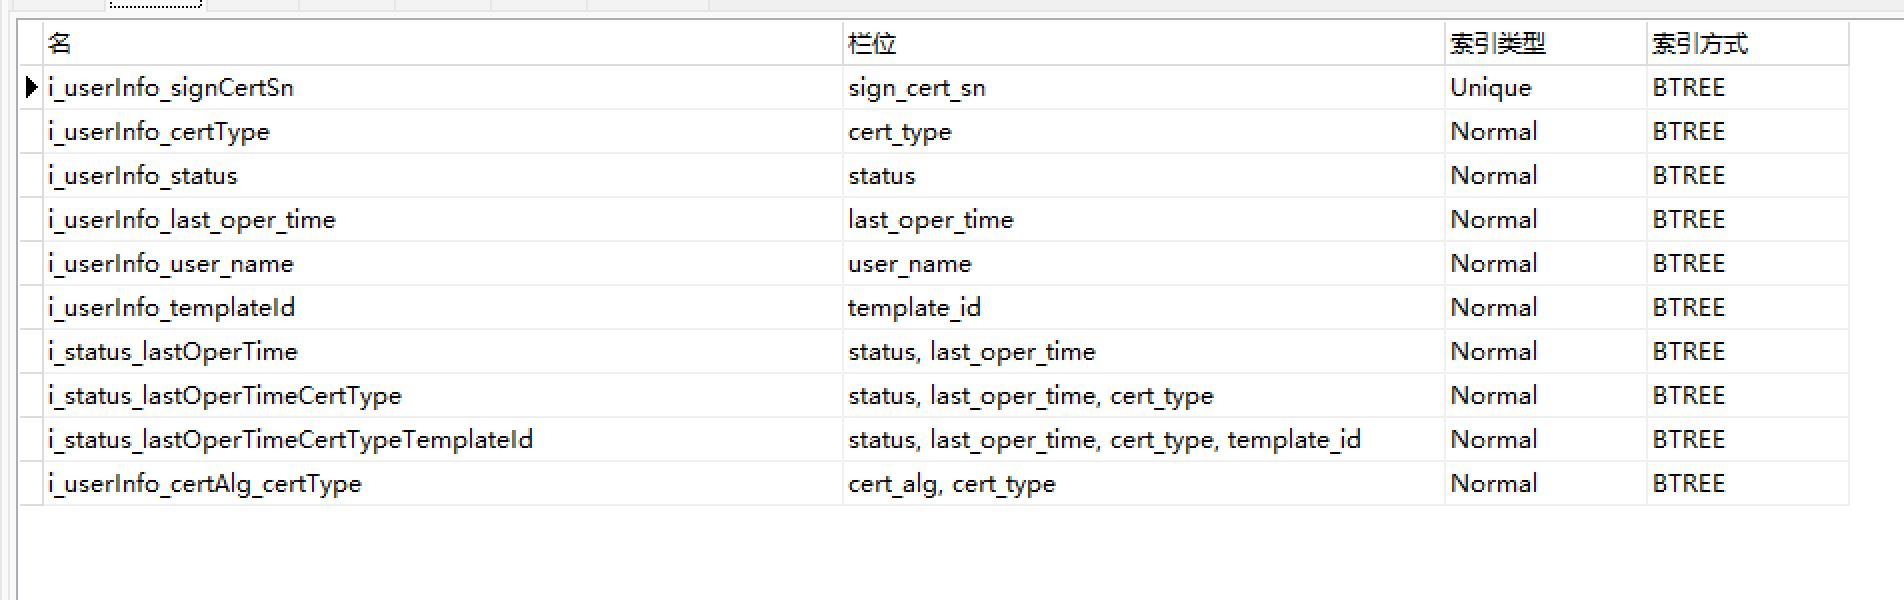Select the i_userInfo_user_name index name
This screenshot has height=600, width=1904.
[171, 264]
